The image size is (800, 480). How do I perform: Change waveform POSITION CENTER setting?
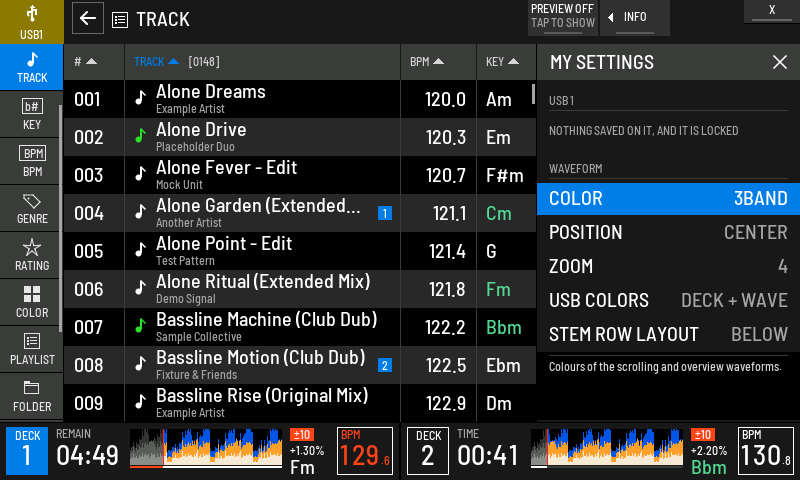point(668,233)
